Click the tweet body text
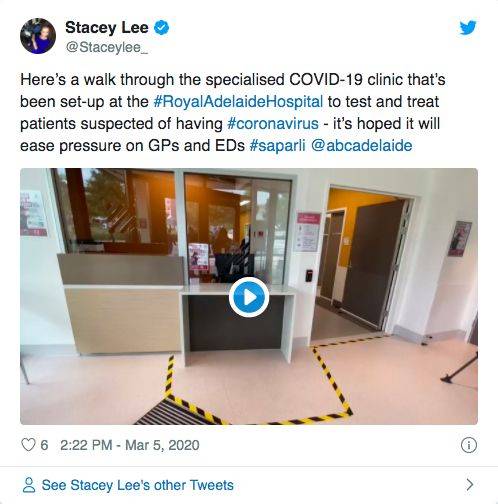 (233, 113)
